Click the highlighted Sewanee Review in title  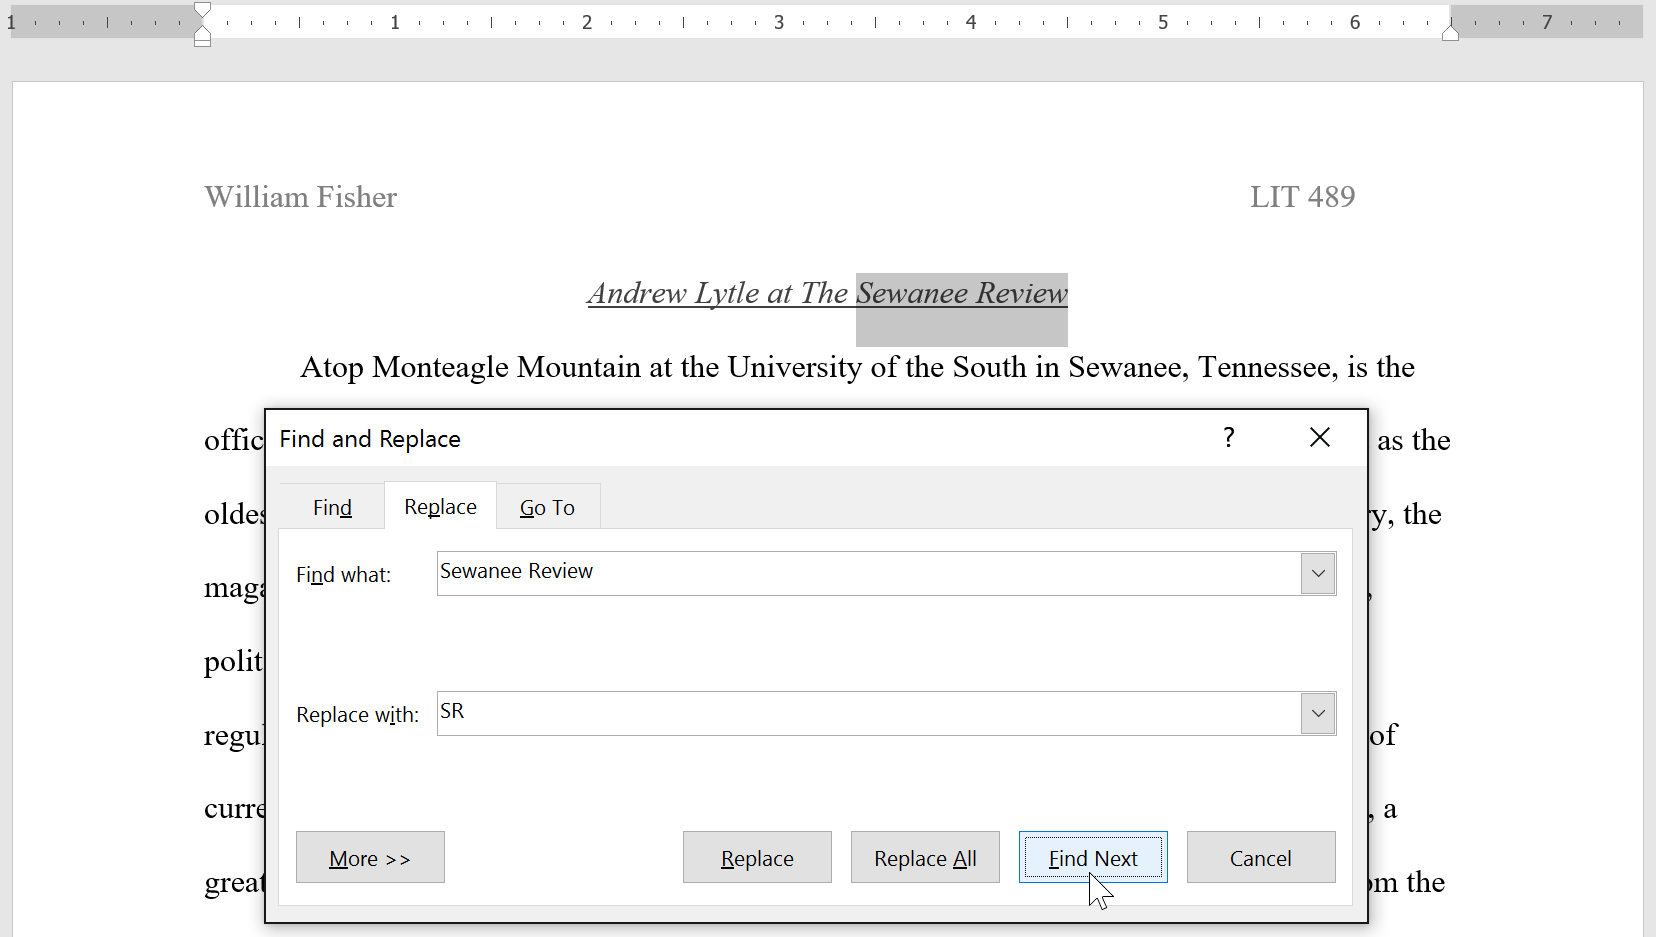click(960, 293)
